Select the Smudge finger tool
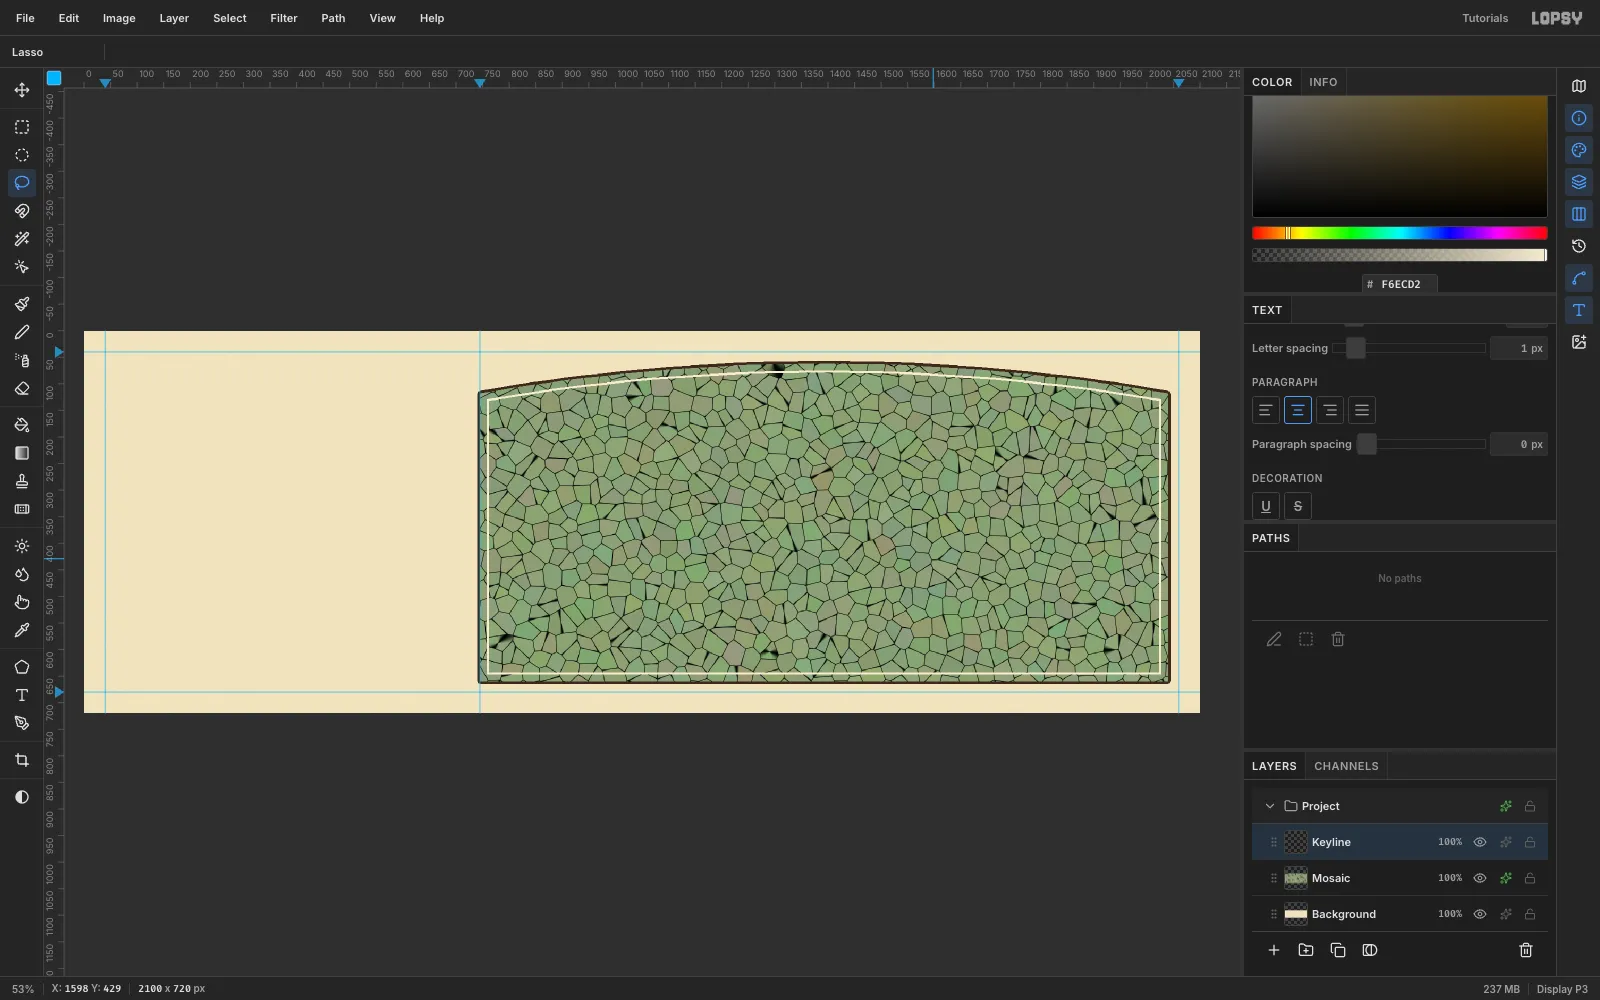 pos(22,602)
